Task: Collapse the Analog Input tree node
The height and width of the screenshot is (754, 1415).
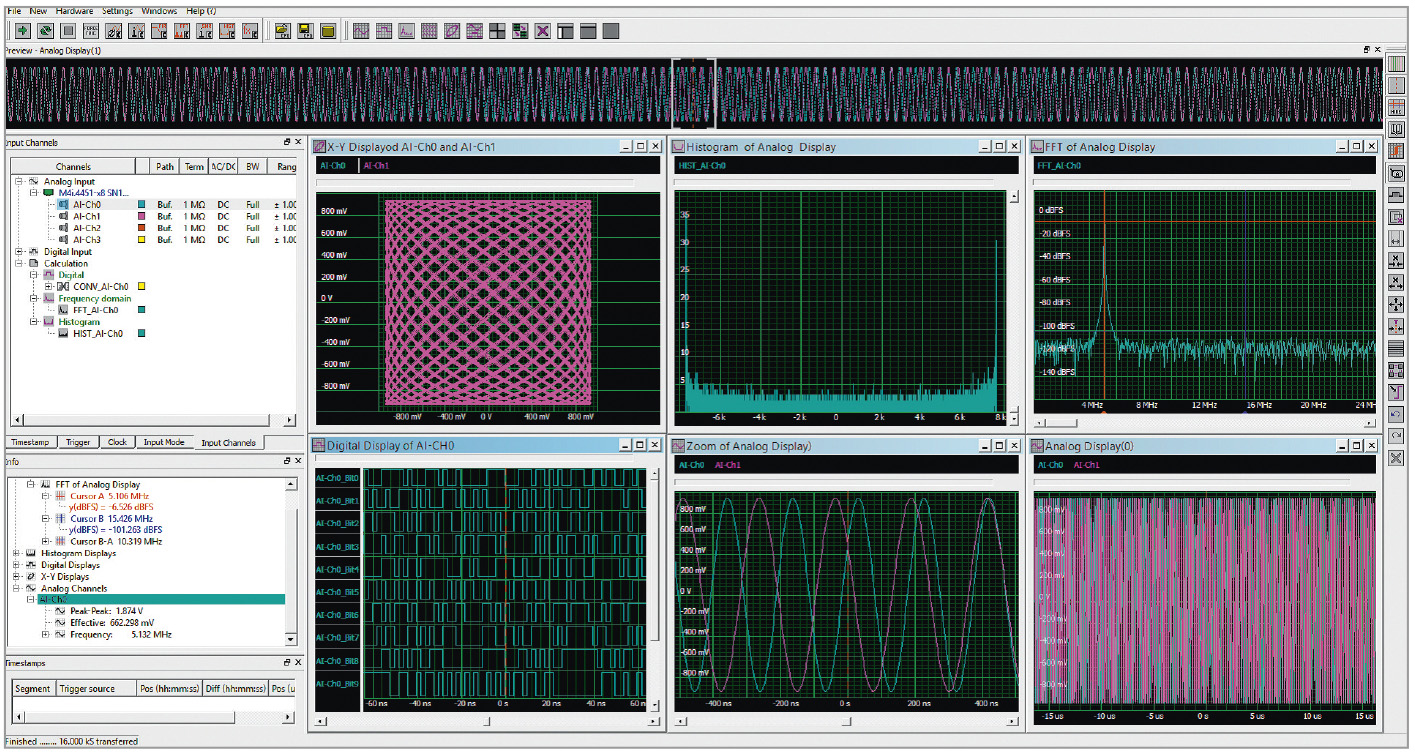Action: click(20, 182)
